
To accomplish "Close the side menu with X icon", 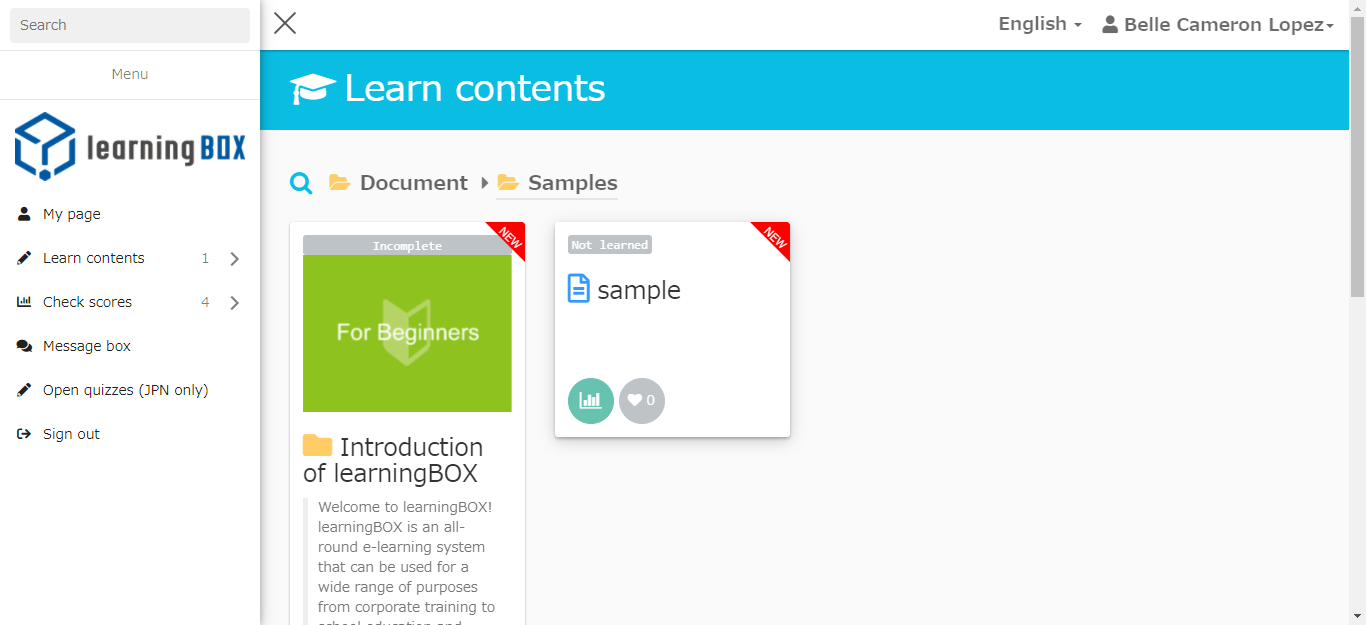I will coord(285,24).
